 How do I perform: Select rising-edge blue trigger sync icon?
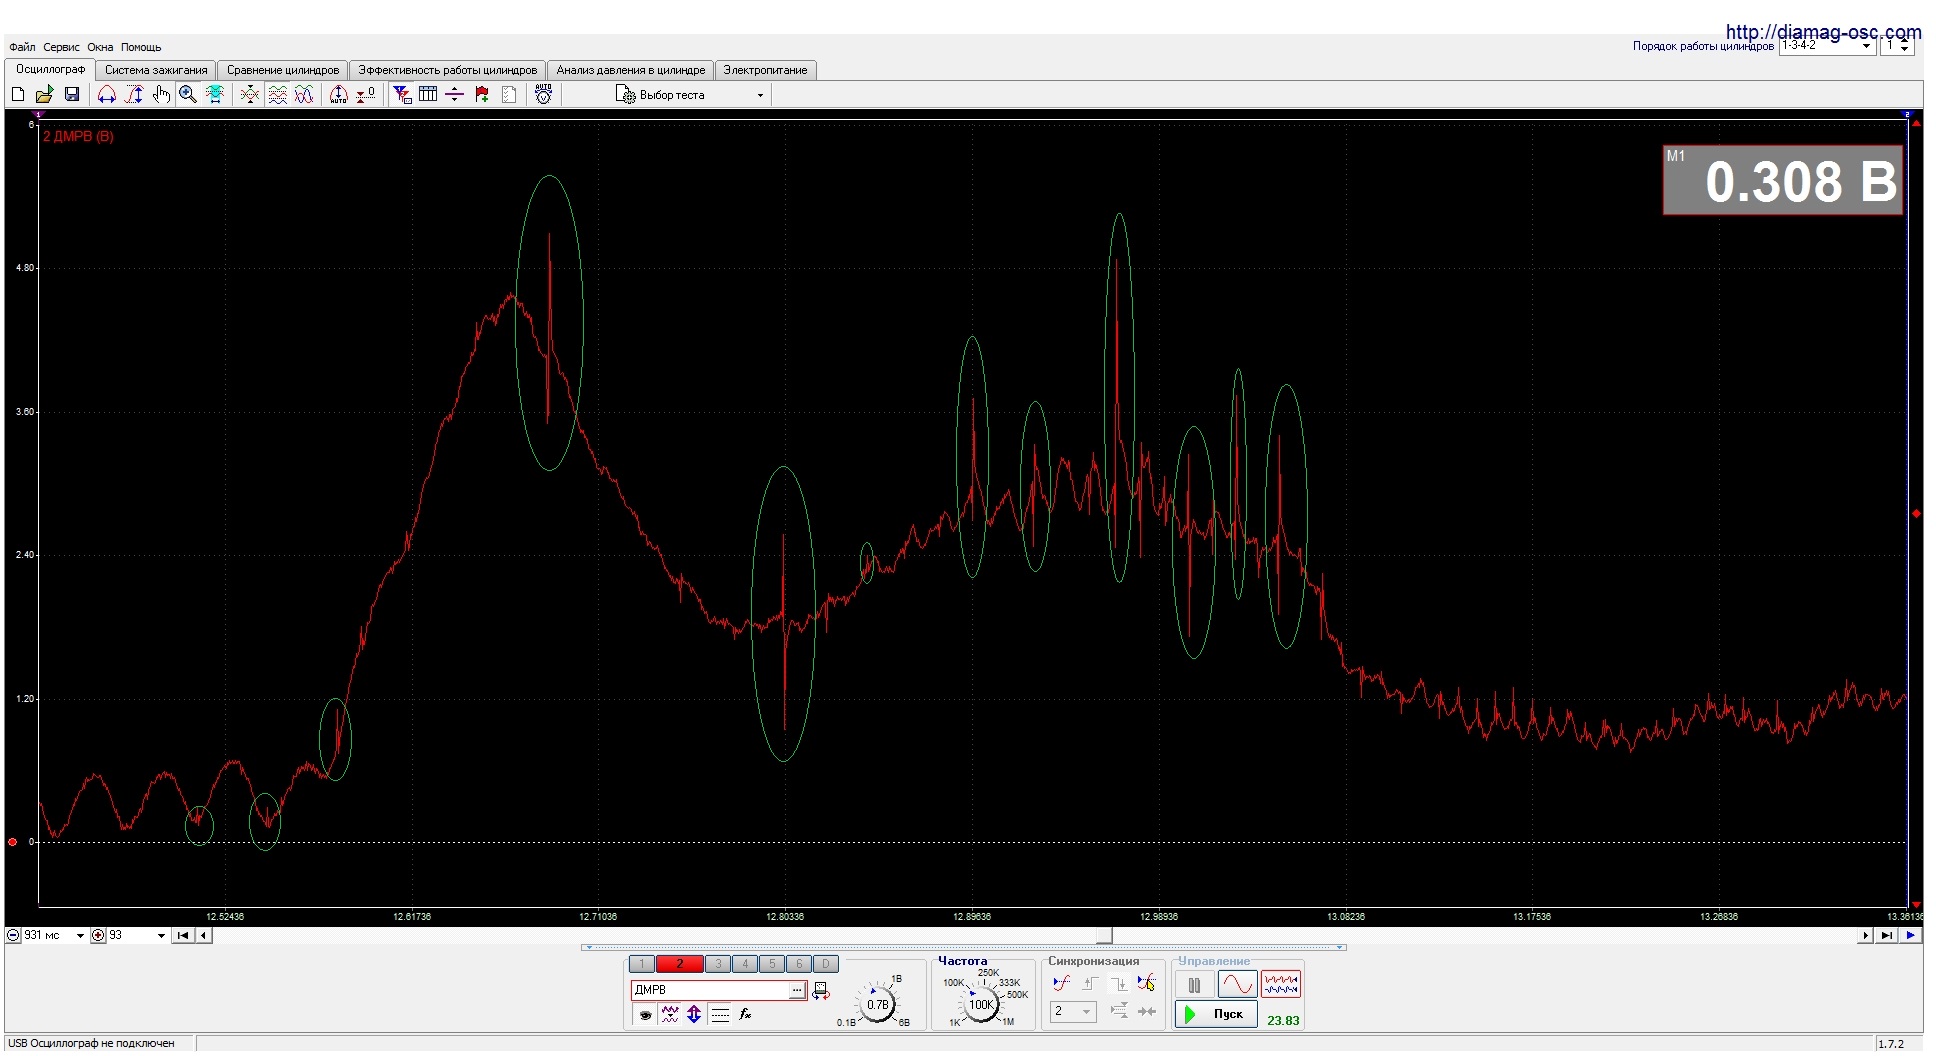(x=1062, y=983)
